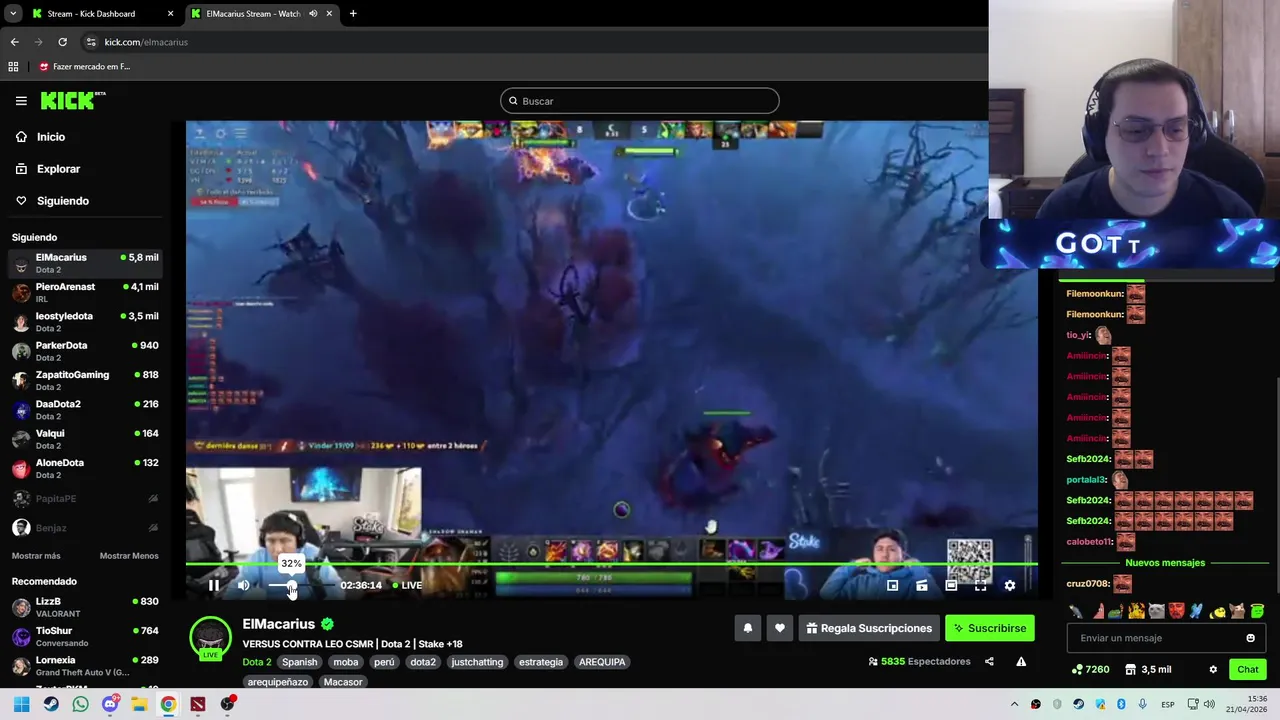1280x720 pixels.
Task: Pause the live stream video
Action: click(214, 585)
